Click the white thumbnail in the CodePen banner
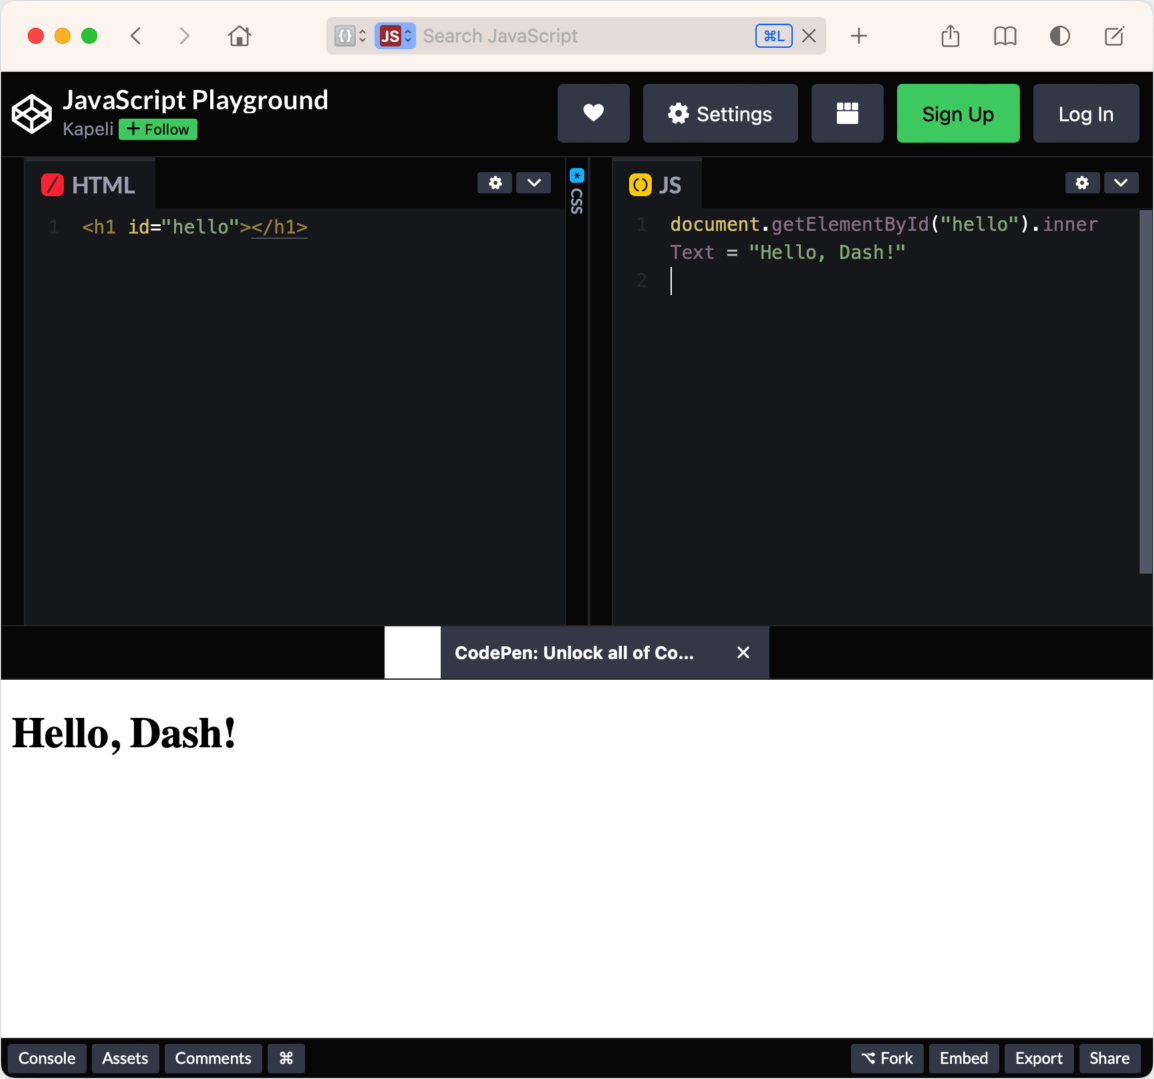The image size is (1154, 1079). coord(413,652)
